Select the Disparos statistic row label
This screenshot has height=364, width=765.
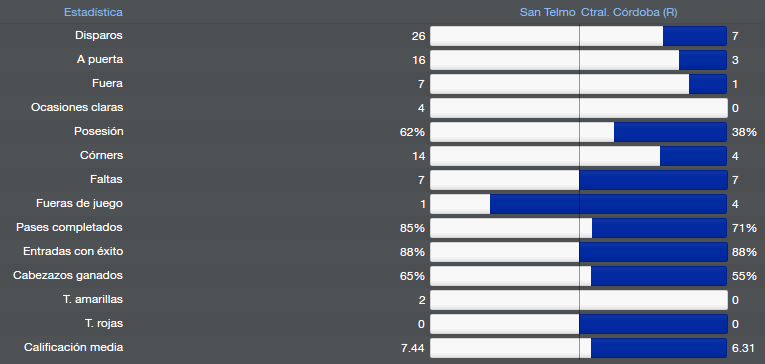pos(99,35)
